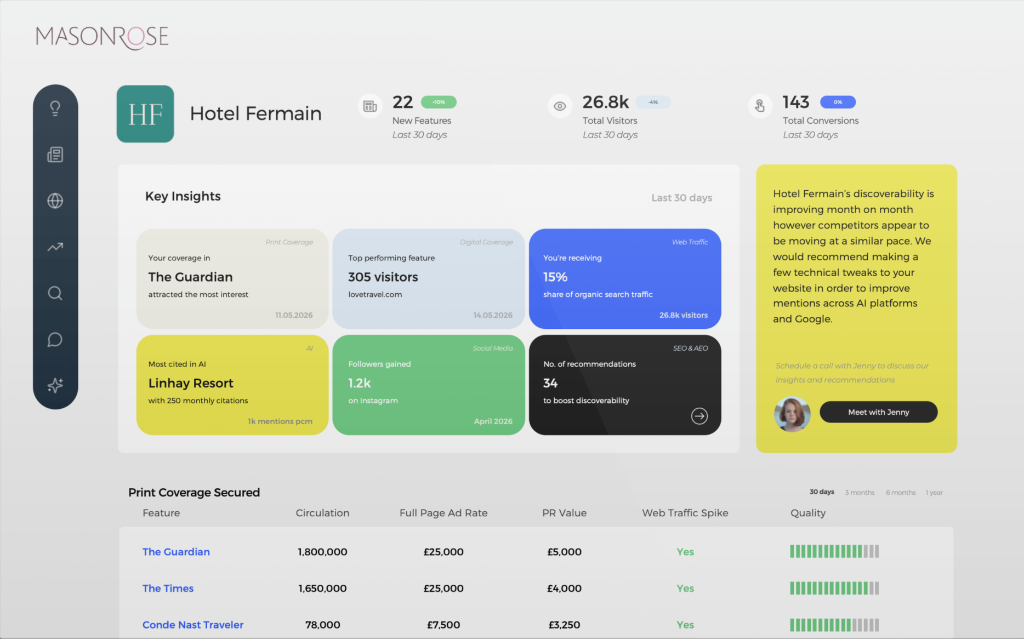Open the Conde Nast Traveler link
Image resolution: width=1024 pixels, height=639 pixels.
point(193,625)
